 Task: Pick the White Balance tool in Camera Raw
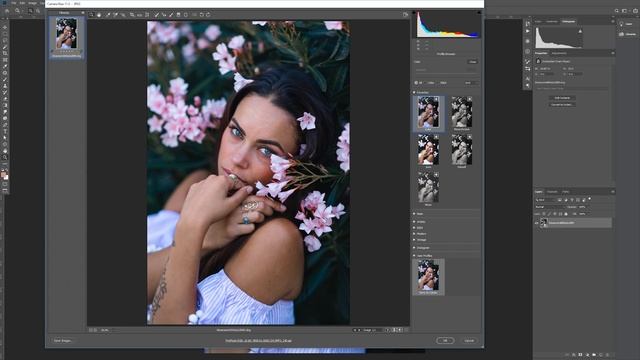tap(108, 15)
